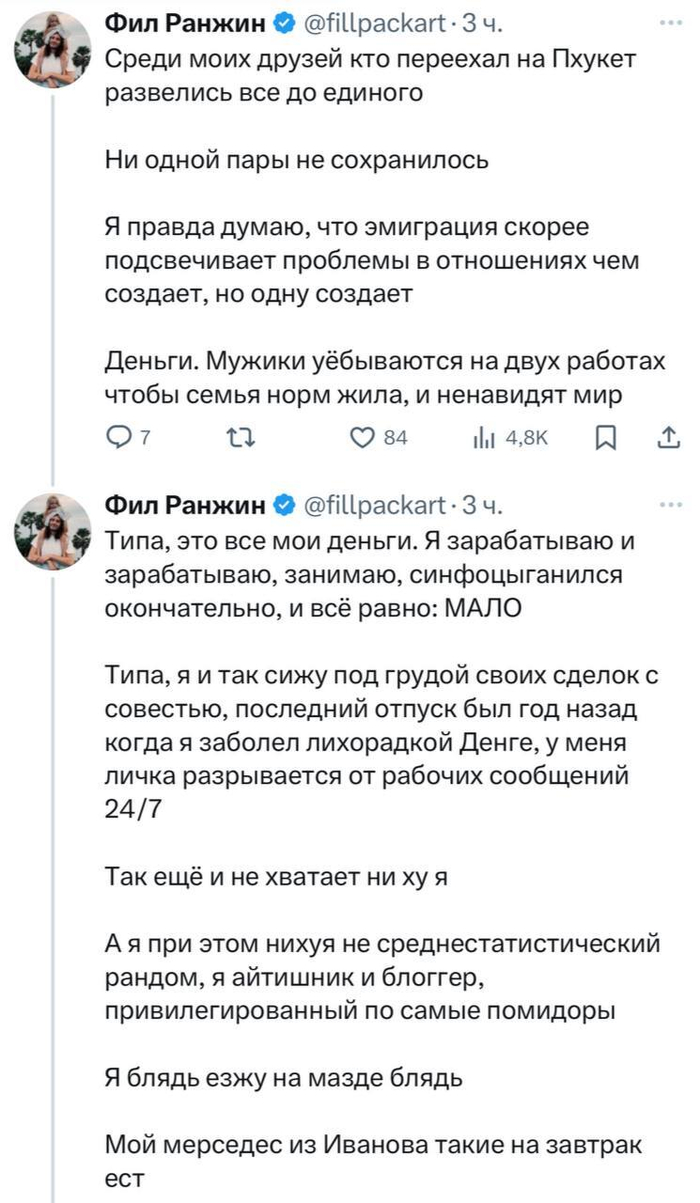Open the profile avatar on the second tweet
Viewport: 700px width, 1203px height.
click(x=52, y=535)
